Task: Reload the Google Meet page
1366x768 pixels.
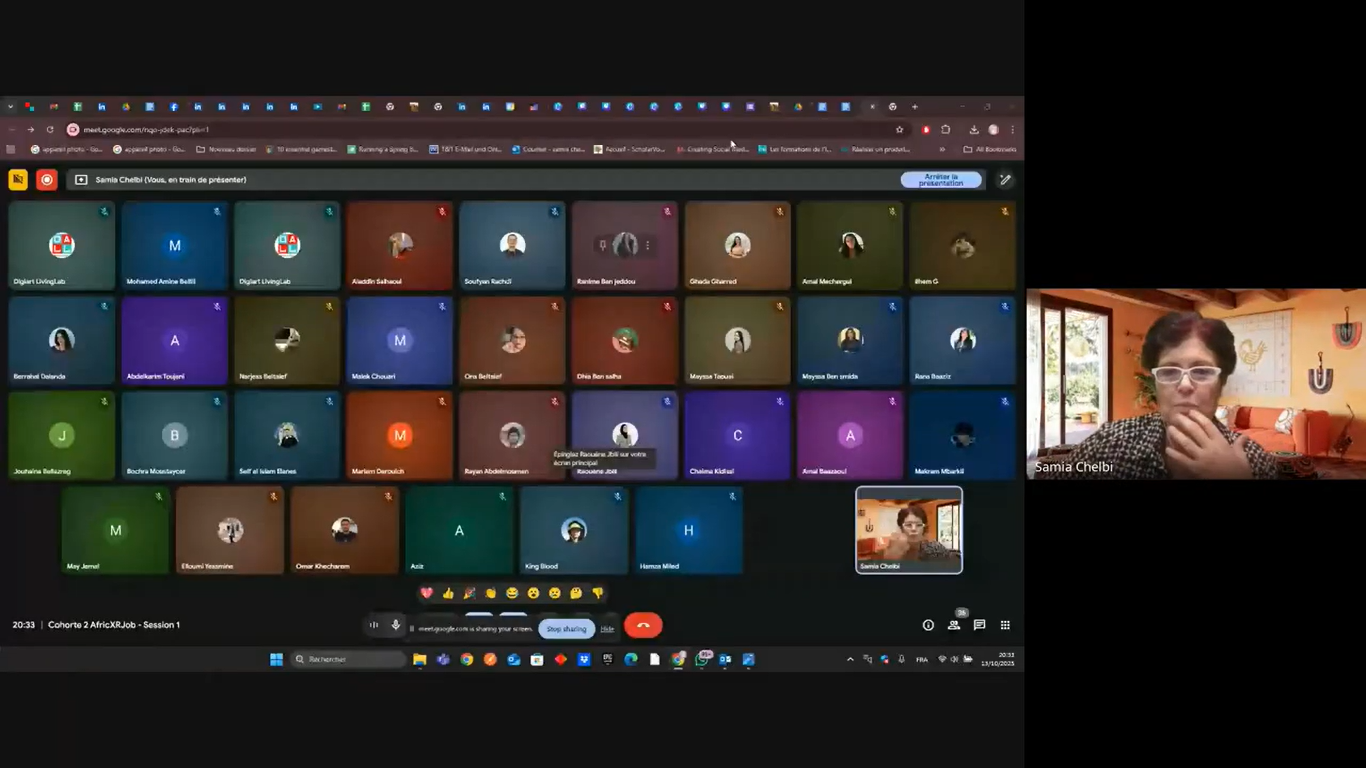Action: point(50,130)
